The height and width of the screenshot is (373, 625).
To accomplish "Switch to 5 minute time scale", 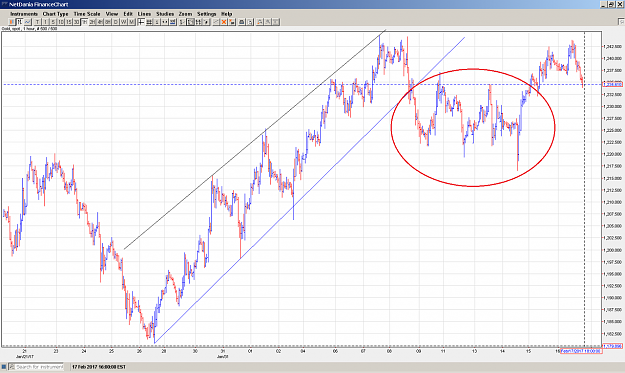I will click(53, 22).
